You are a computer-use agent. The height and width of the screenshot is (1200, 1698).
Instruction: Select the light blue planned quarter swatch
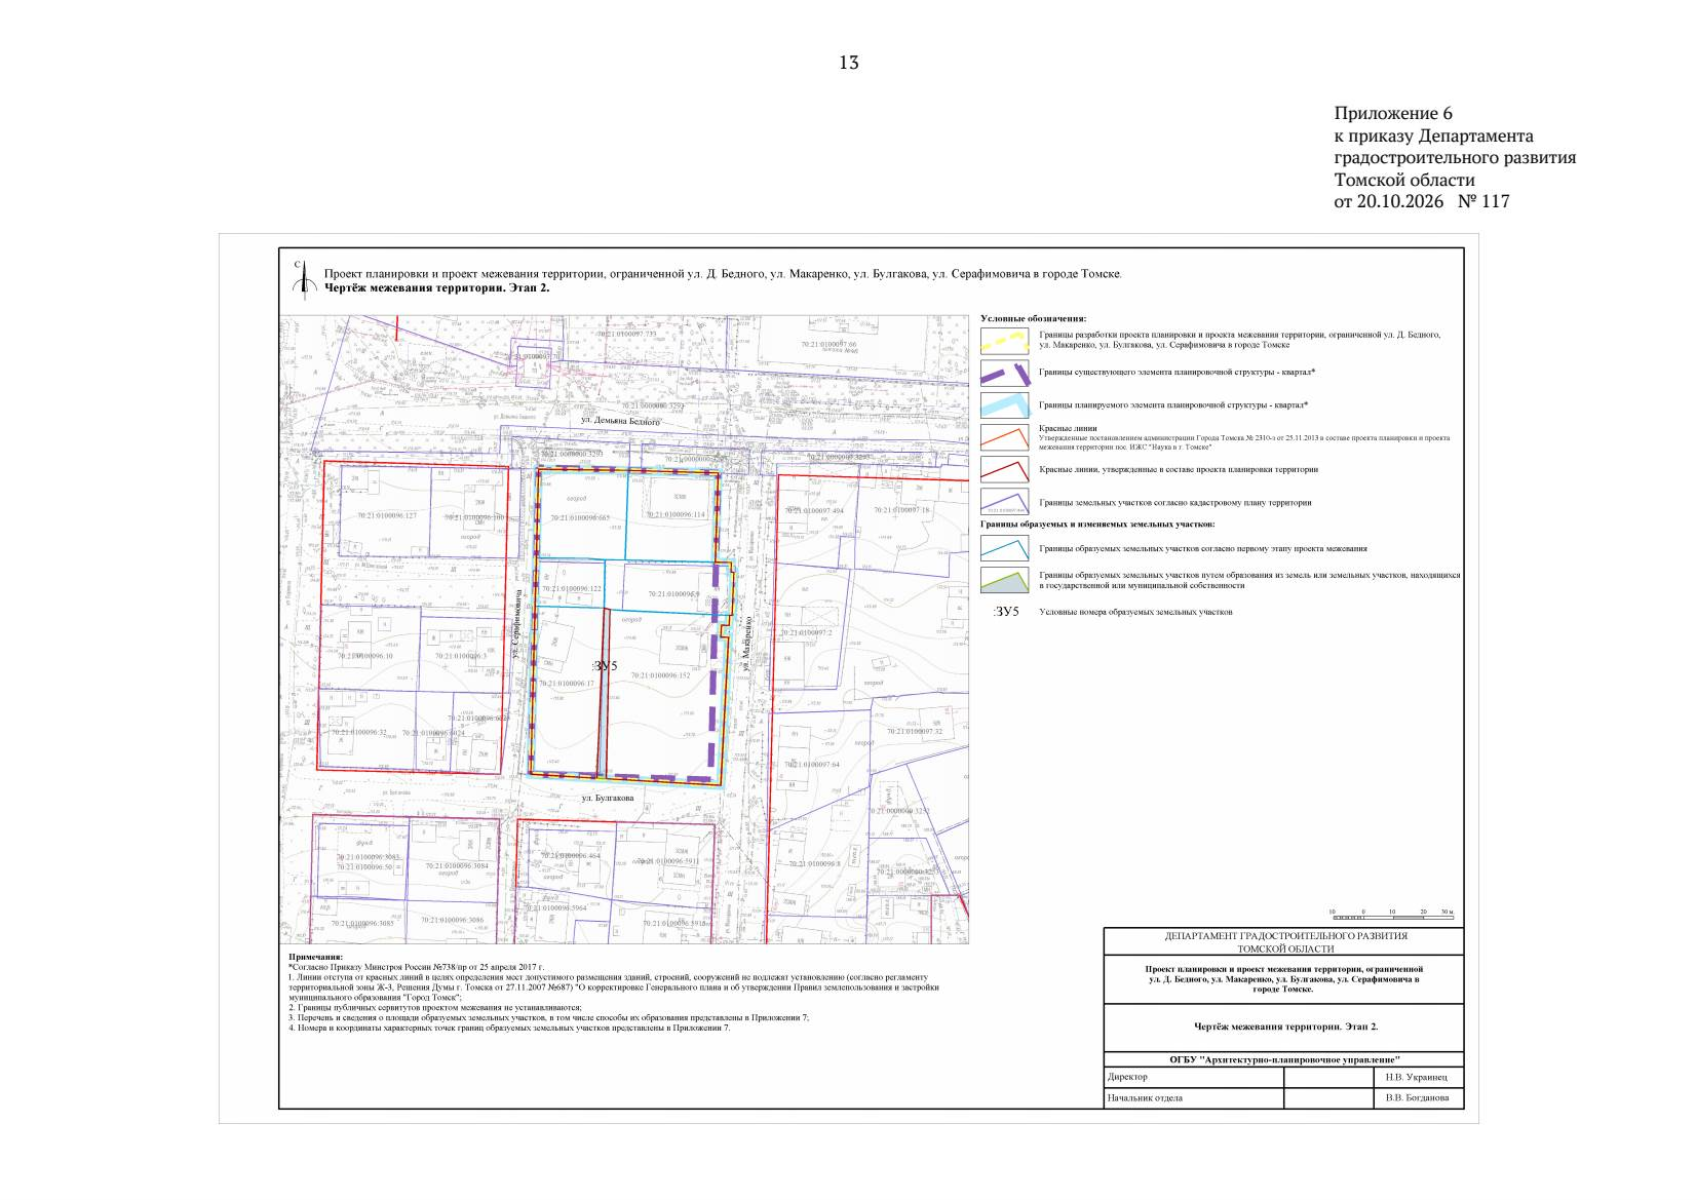point(1005,405)
